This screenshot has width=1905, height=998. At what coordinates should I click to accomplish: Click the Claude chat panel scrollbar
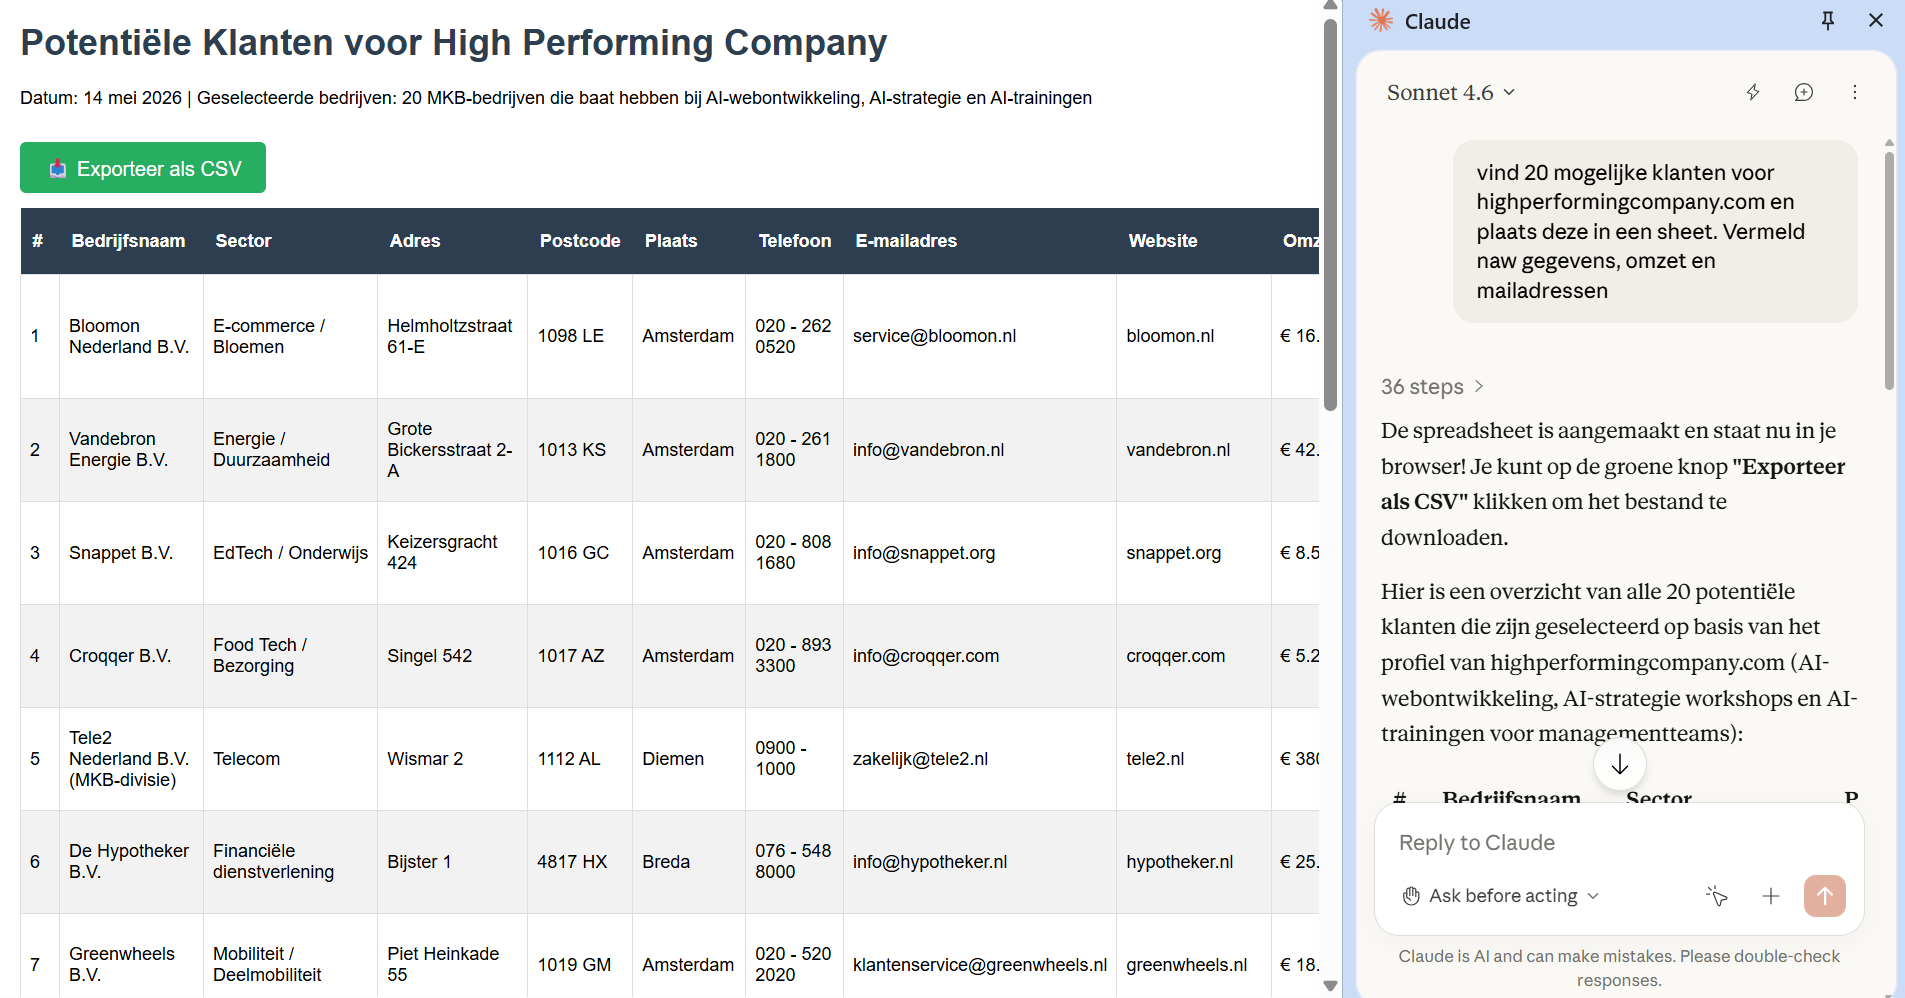tap(1889, 270)
